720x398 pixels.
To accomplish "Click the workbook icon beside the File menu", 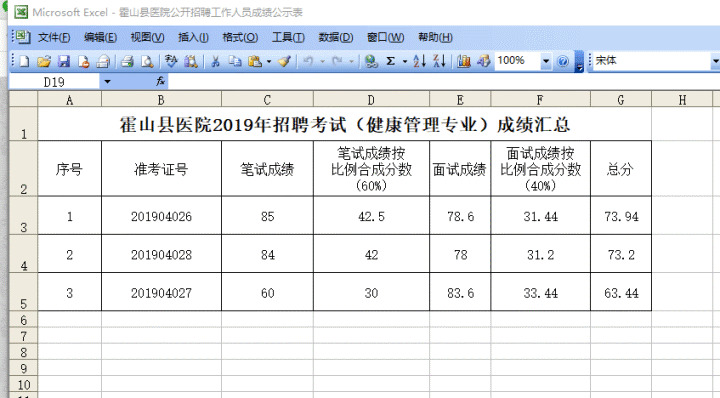I will (x=22, y=37).
